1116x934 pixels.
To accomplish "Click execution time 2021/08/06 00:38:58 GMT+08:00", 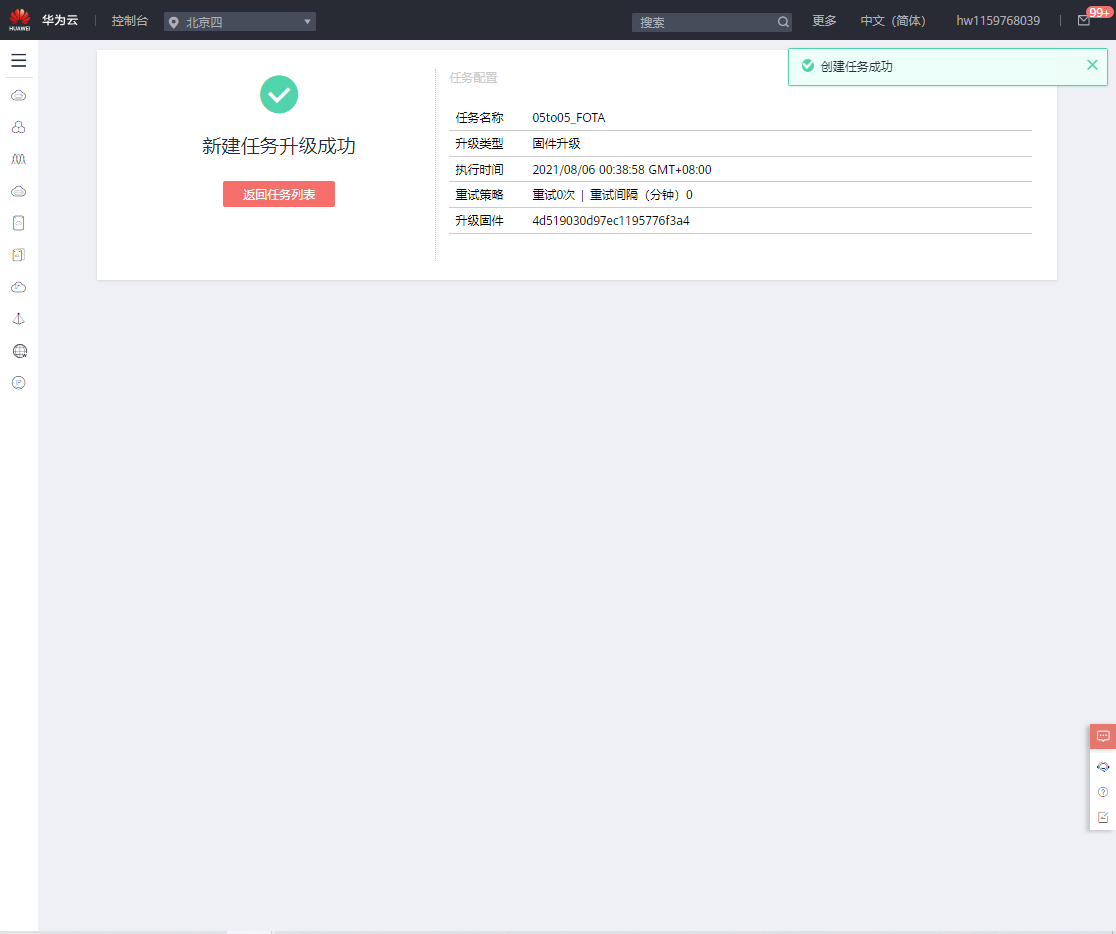I will coord(622,169).
